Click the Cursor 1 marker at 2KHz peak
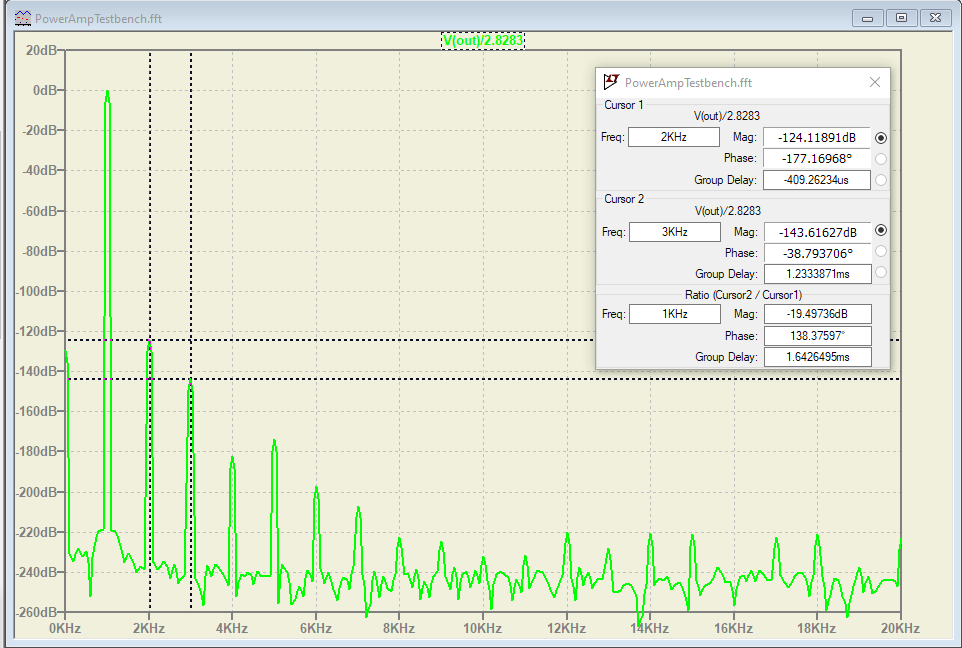 click(x=150, y=341)
